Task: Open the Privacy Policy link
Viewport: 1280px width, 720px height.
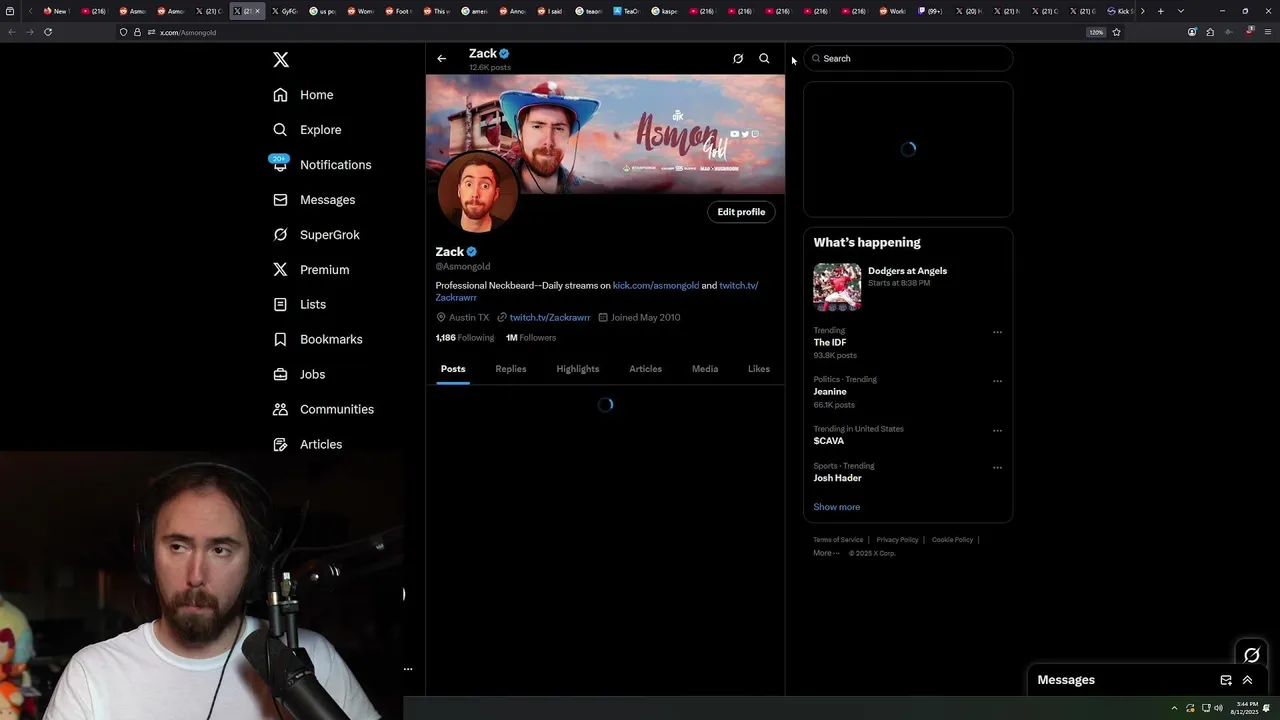Action: point(897,540)
